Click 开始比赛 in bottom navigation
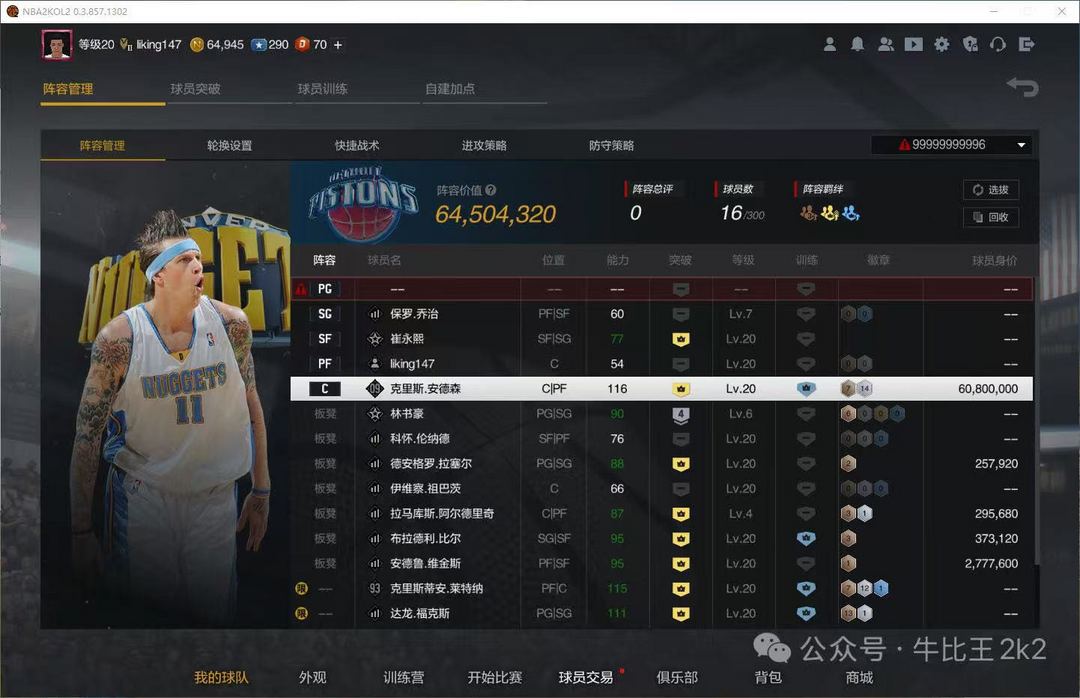Screen dimensions: 1080x698 [x=495, y=677]
